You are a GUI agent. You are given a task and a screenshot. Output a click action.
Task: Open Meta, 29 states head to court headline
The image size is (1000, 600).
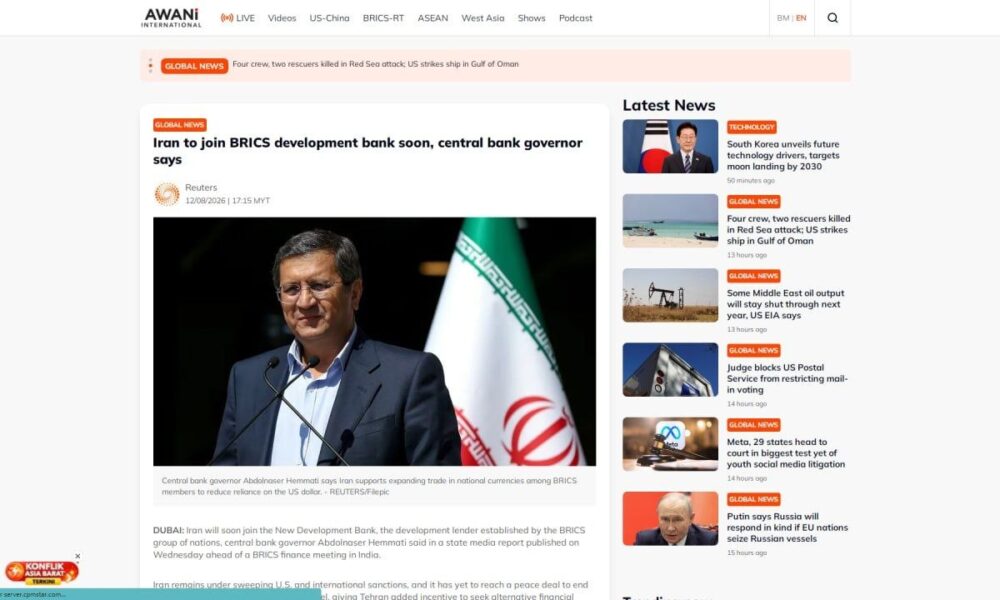point(786,453)
